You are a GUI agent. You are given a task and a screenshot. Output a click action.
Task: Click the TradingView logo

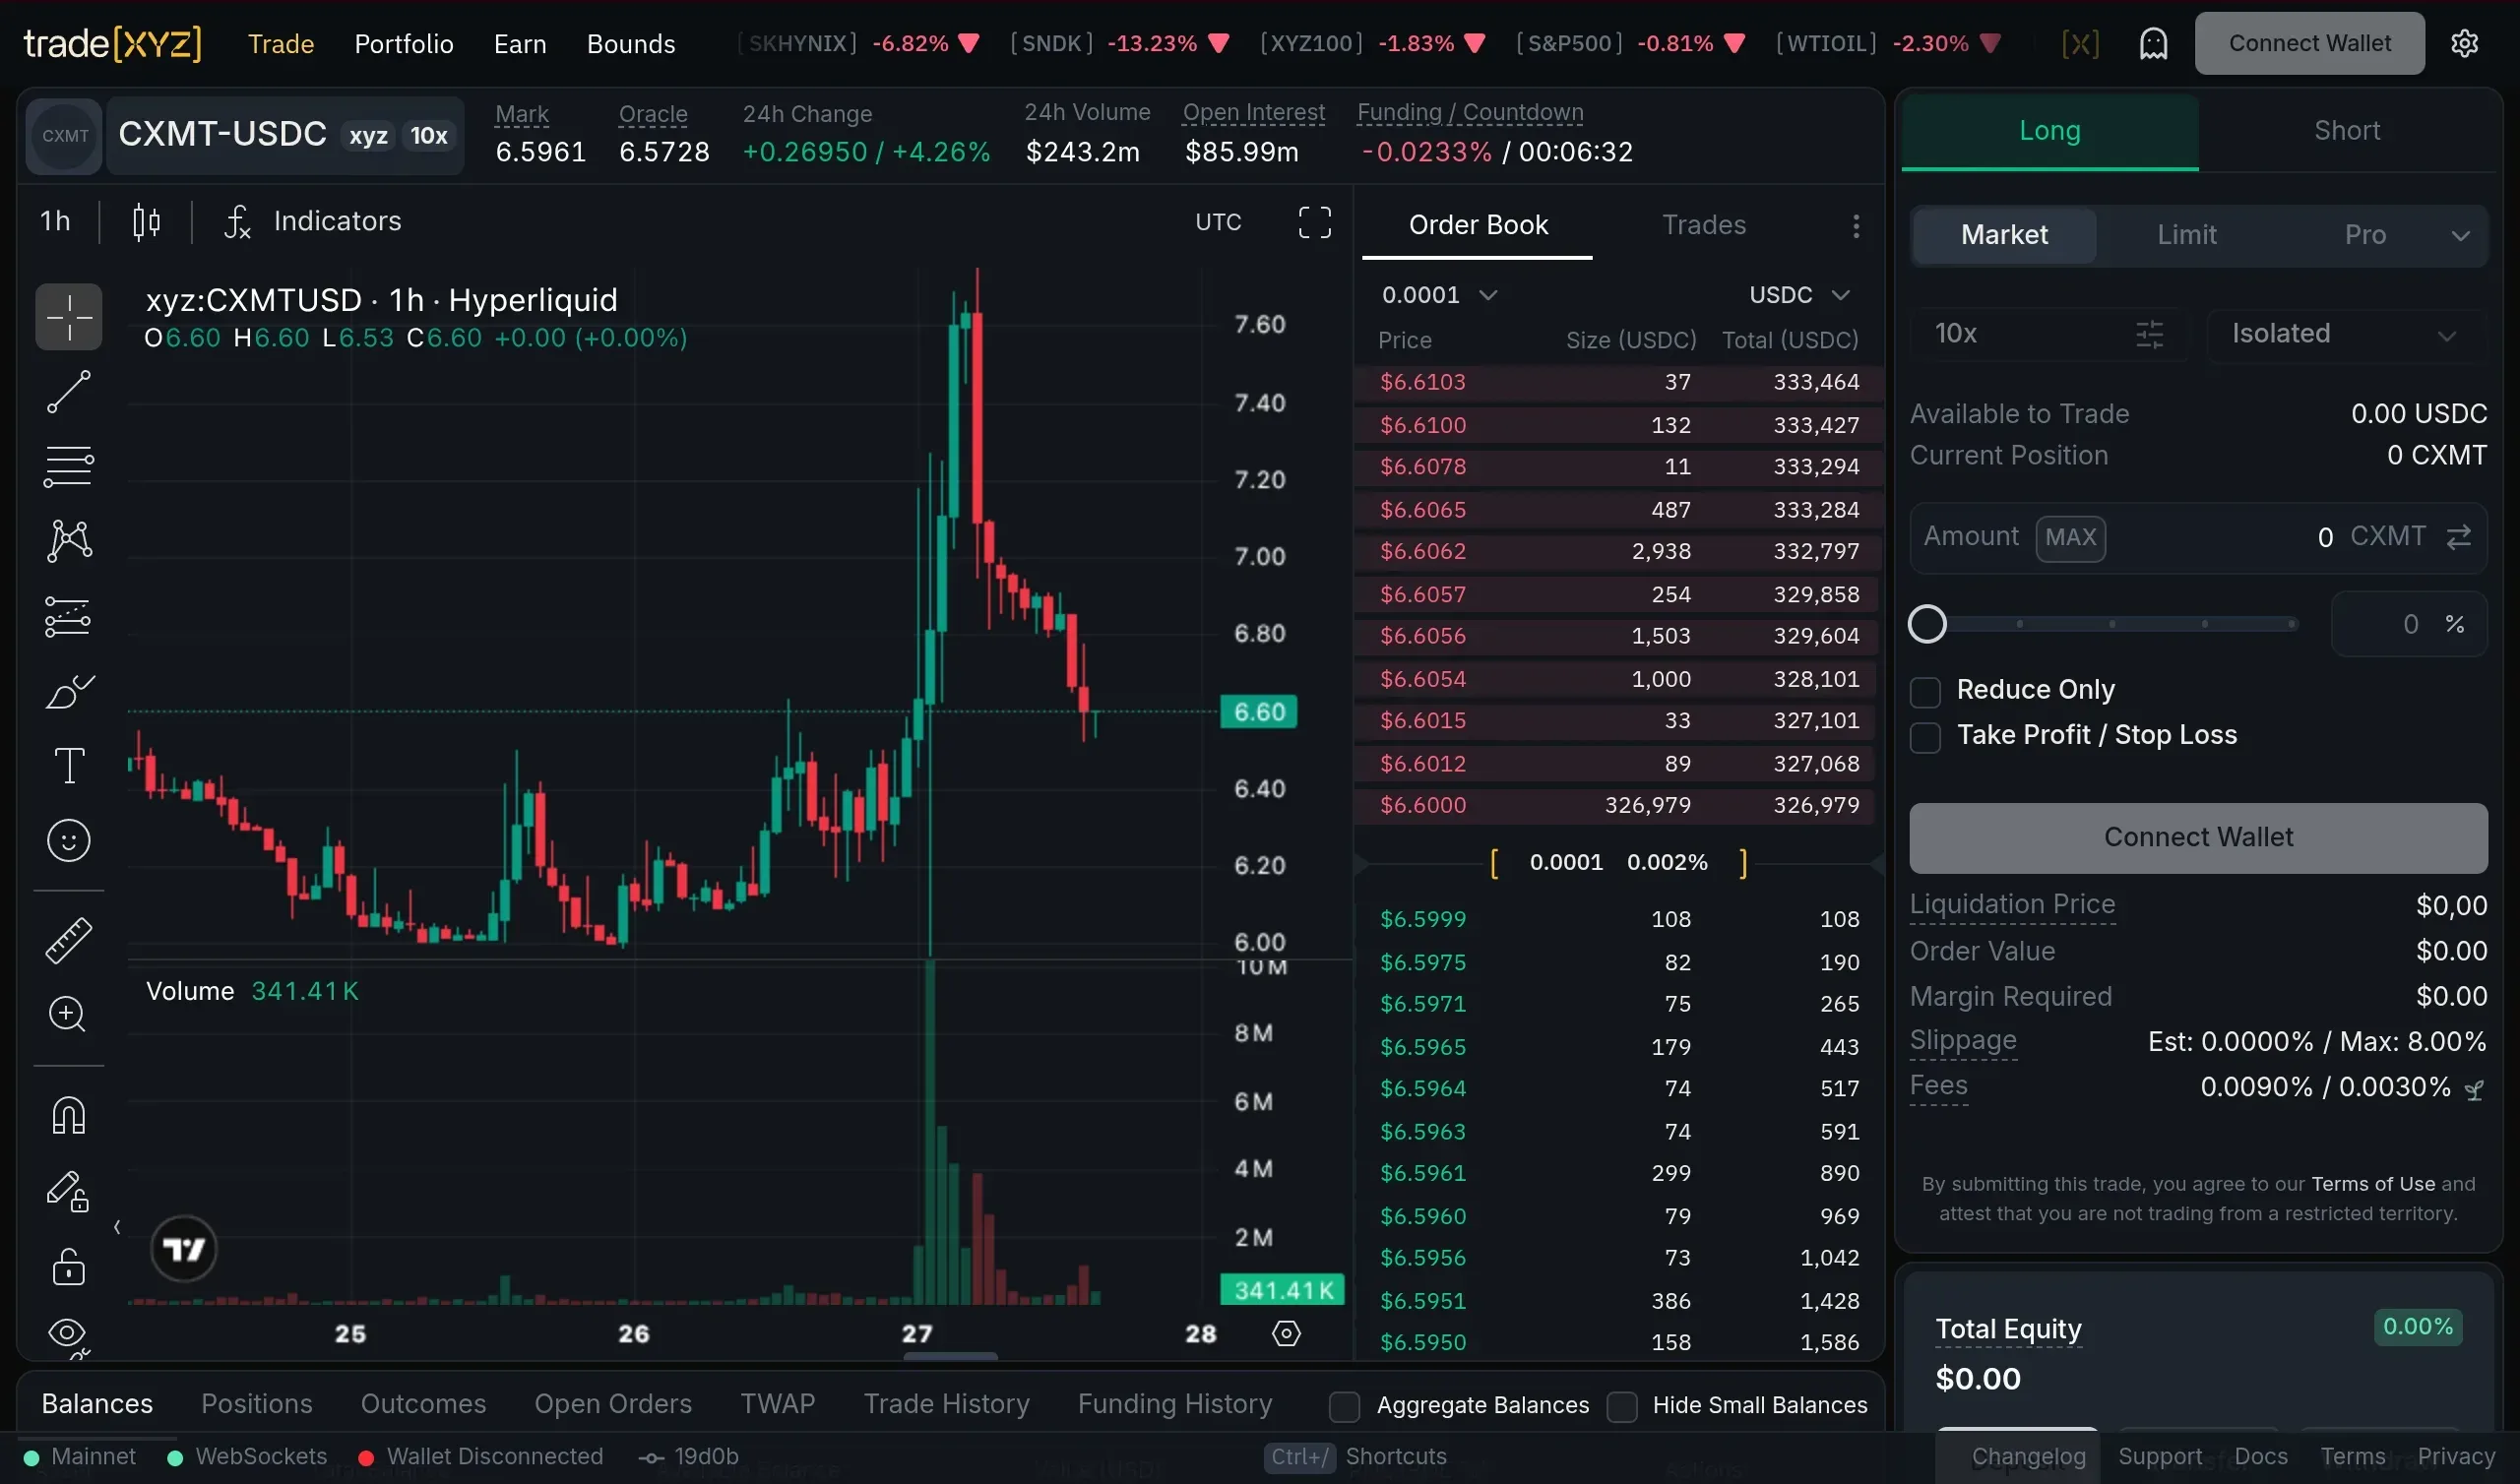(184, 1249)
